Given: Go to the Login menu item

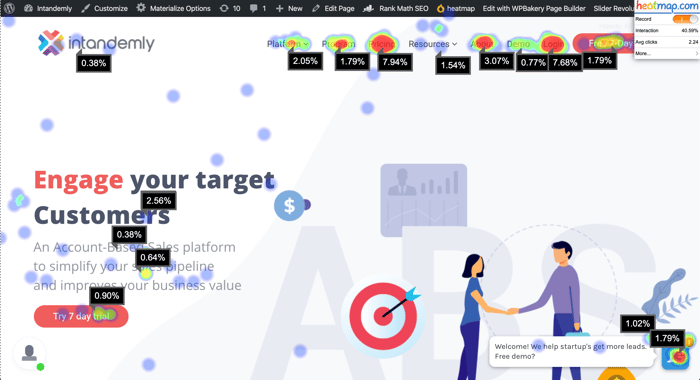Looking at the screenshot, I should point(553,44).
